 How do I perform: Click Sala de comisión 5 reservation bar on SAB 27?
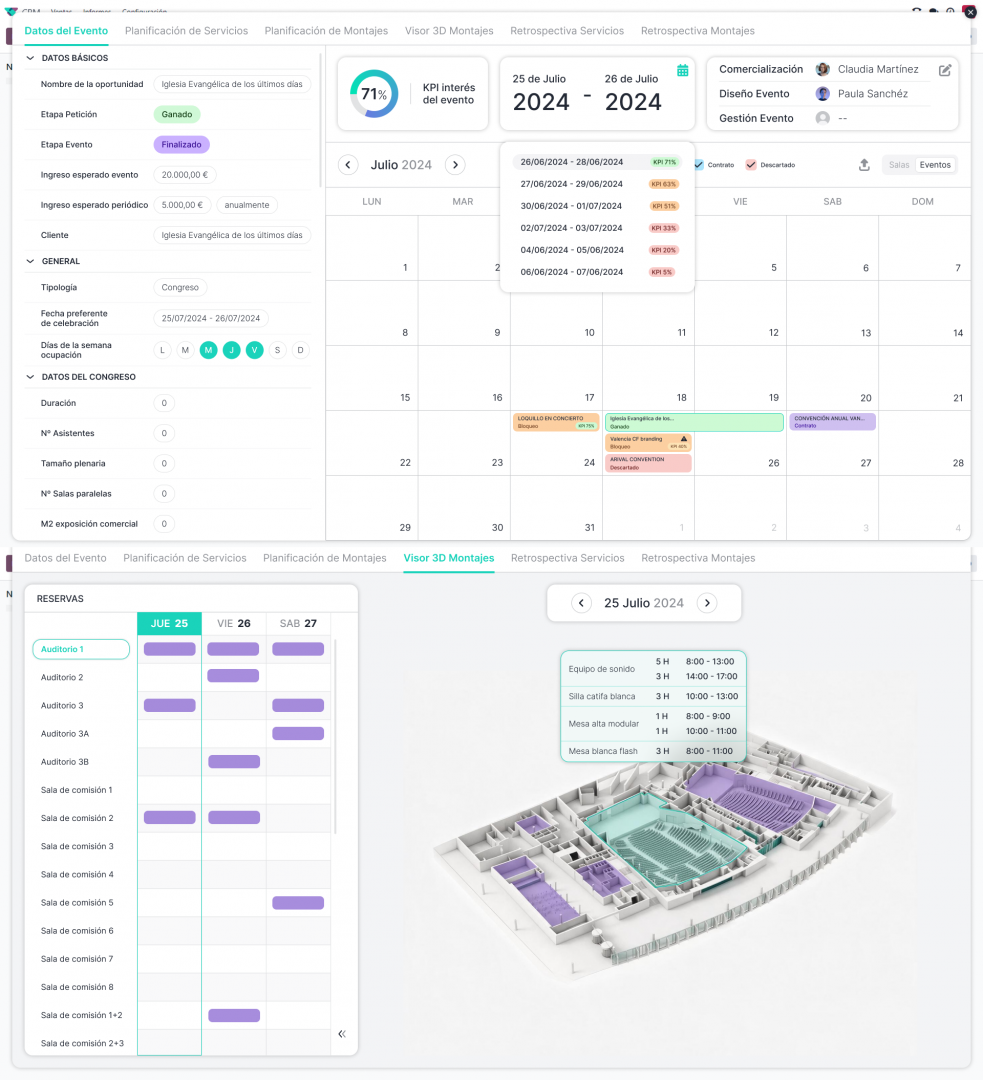pos(298,903)
